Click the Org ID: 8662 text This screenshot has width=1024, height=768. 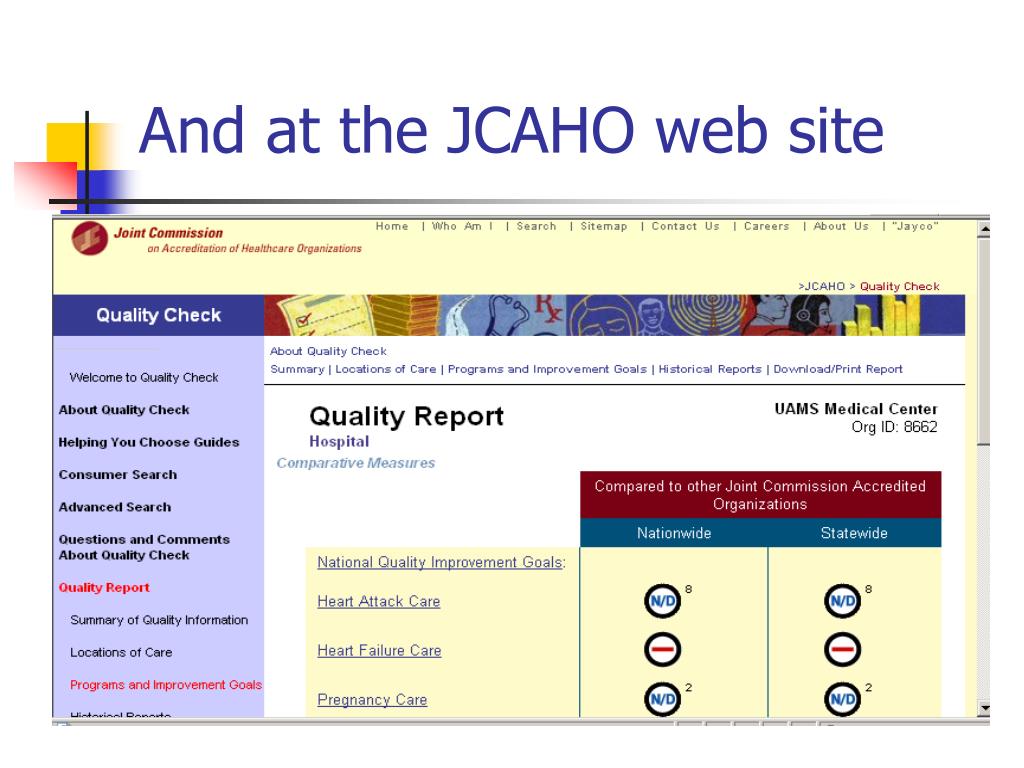coord(894,427)
